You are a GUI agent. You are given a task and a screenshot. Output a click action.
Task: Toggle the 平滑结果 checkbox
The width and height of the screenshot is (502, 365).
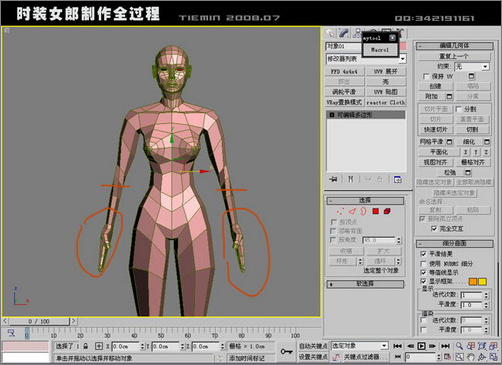pyautogui.click(x=423, y=254)
